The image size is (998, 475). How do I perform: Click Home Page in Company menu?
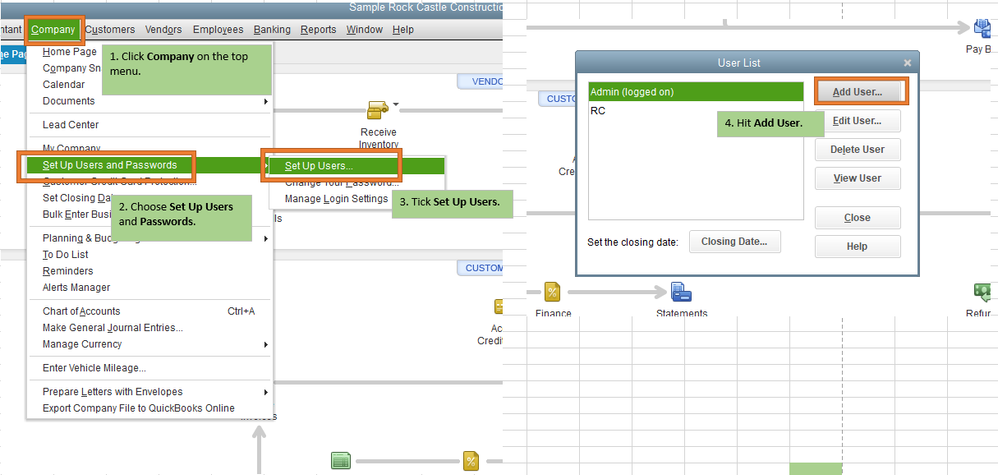point(69,52)
